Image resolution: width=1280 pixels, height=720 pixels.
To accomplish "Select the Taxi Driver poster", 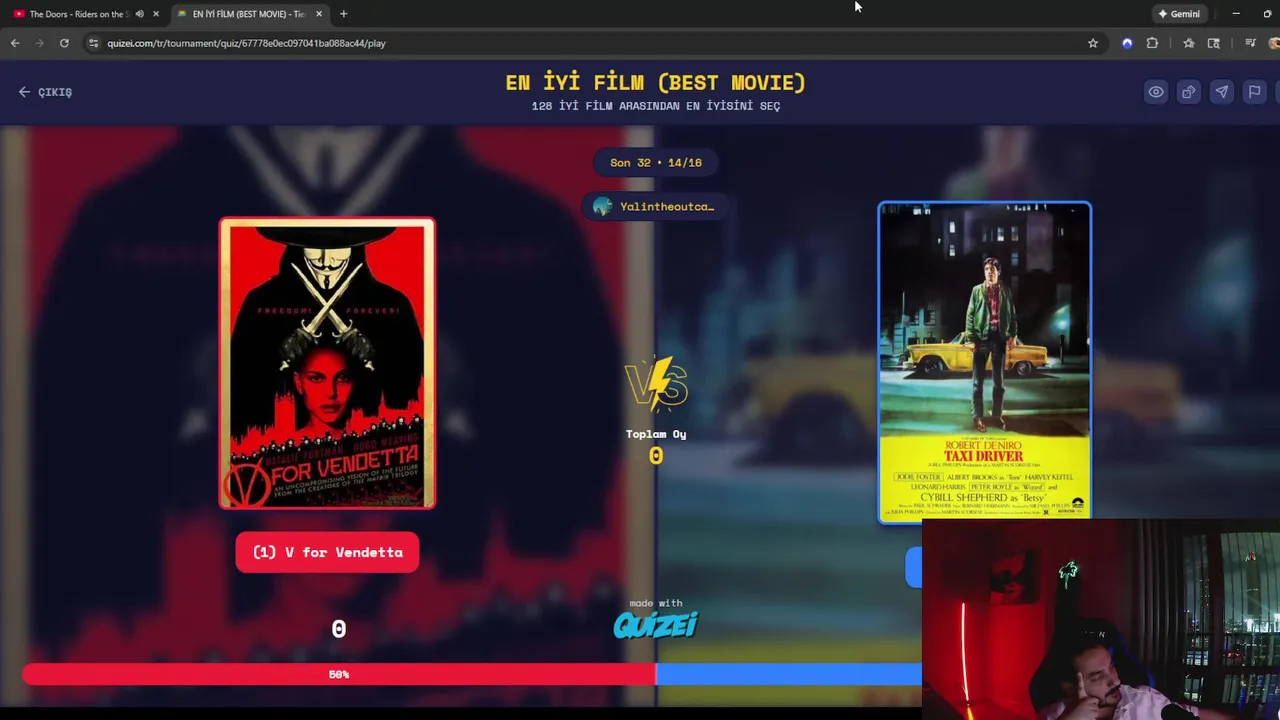I will [985, 362].
